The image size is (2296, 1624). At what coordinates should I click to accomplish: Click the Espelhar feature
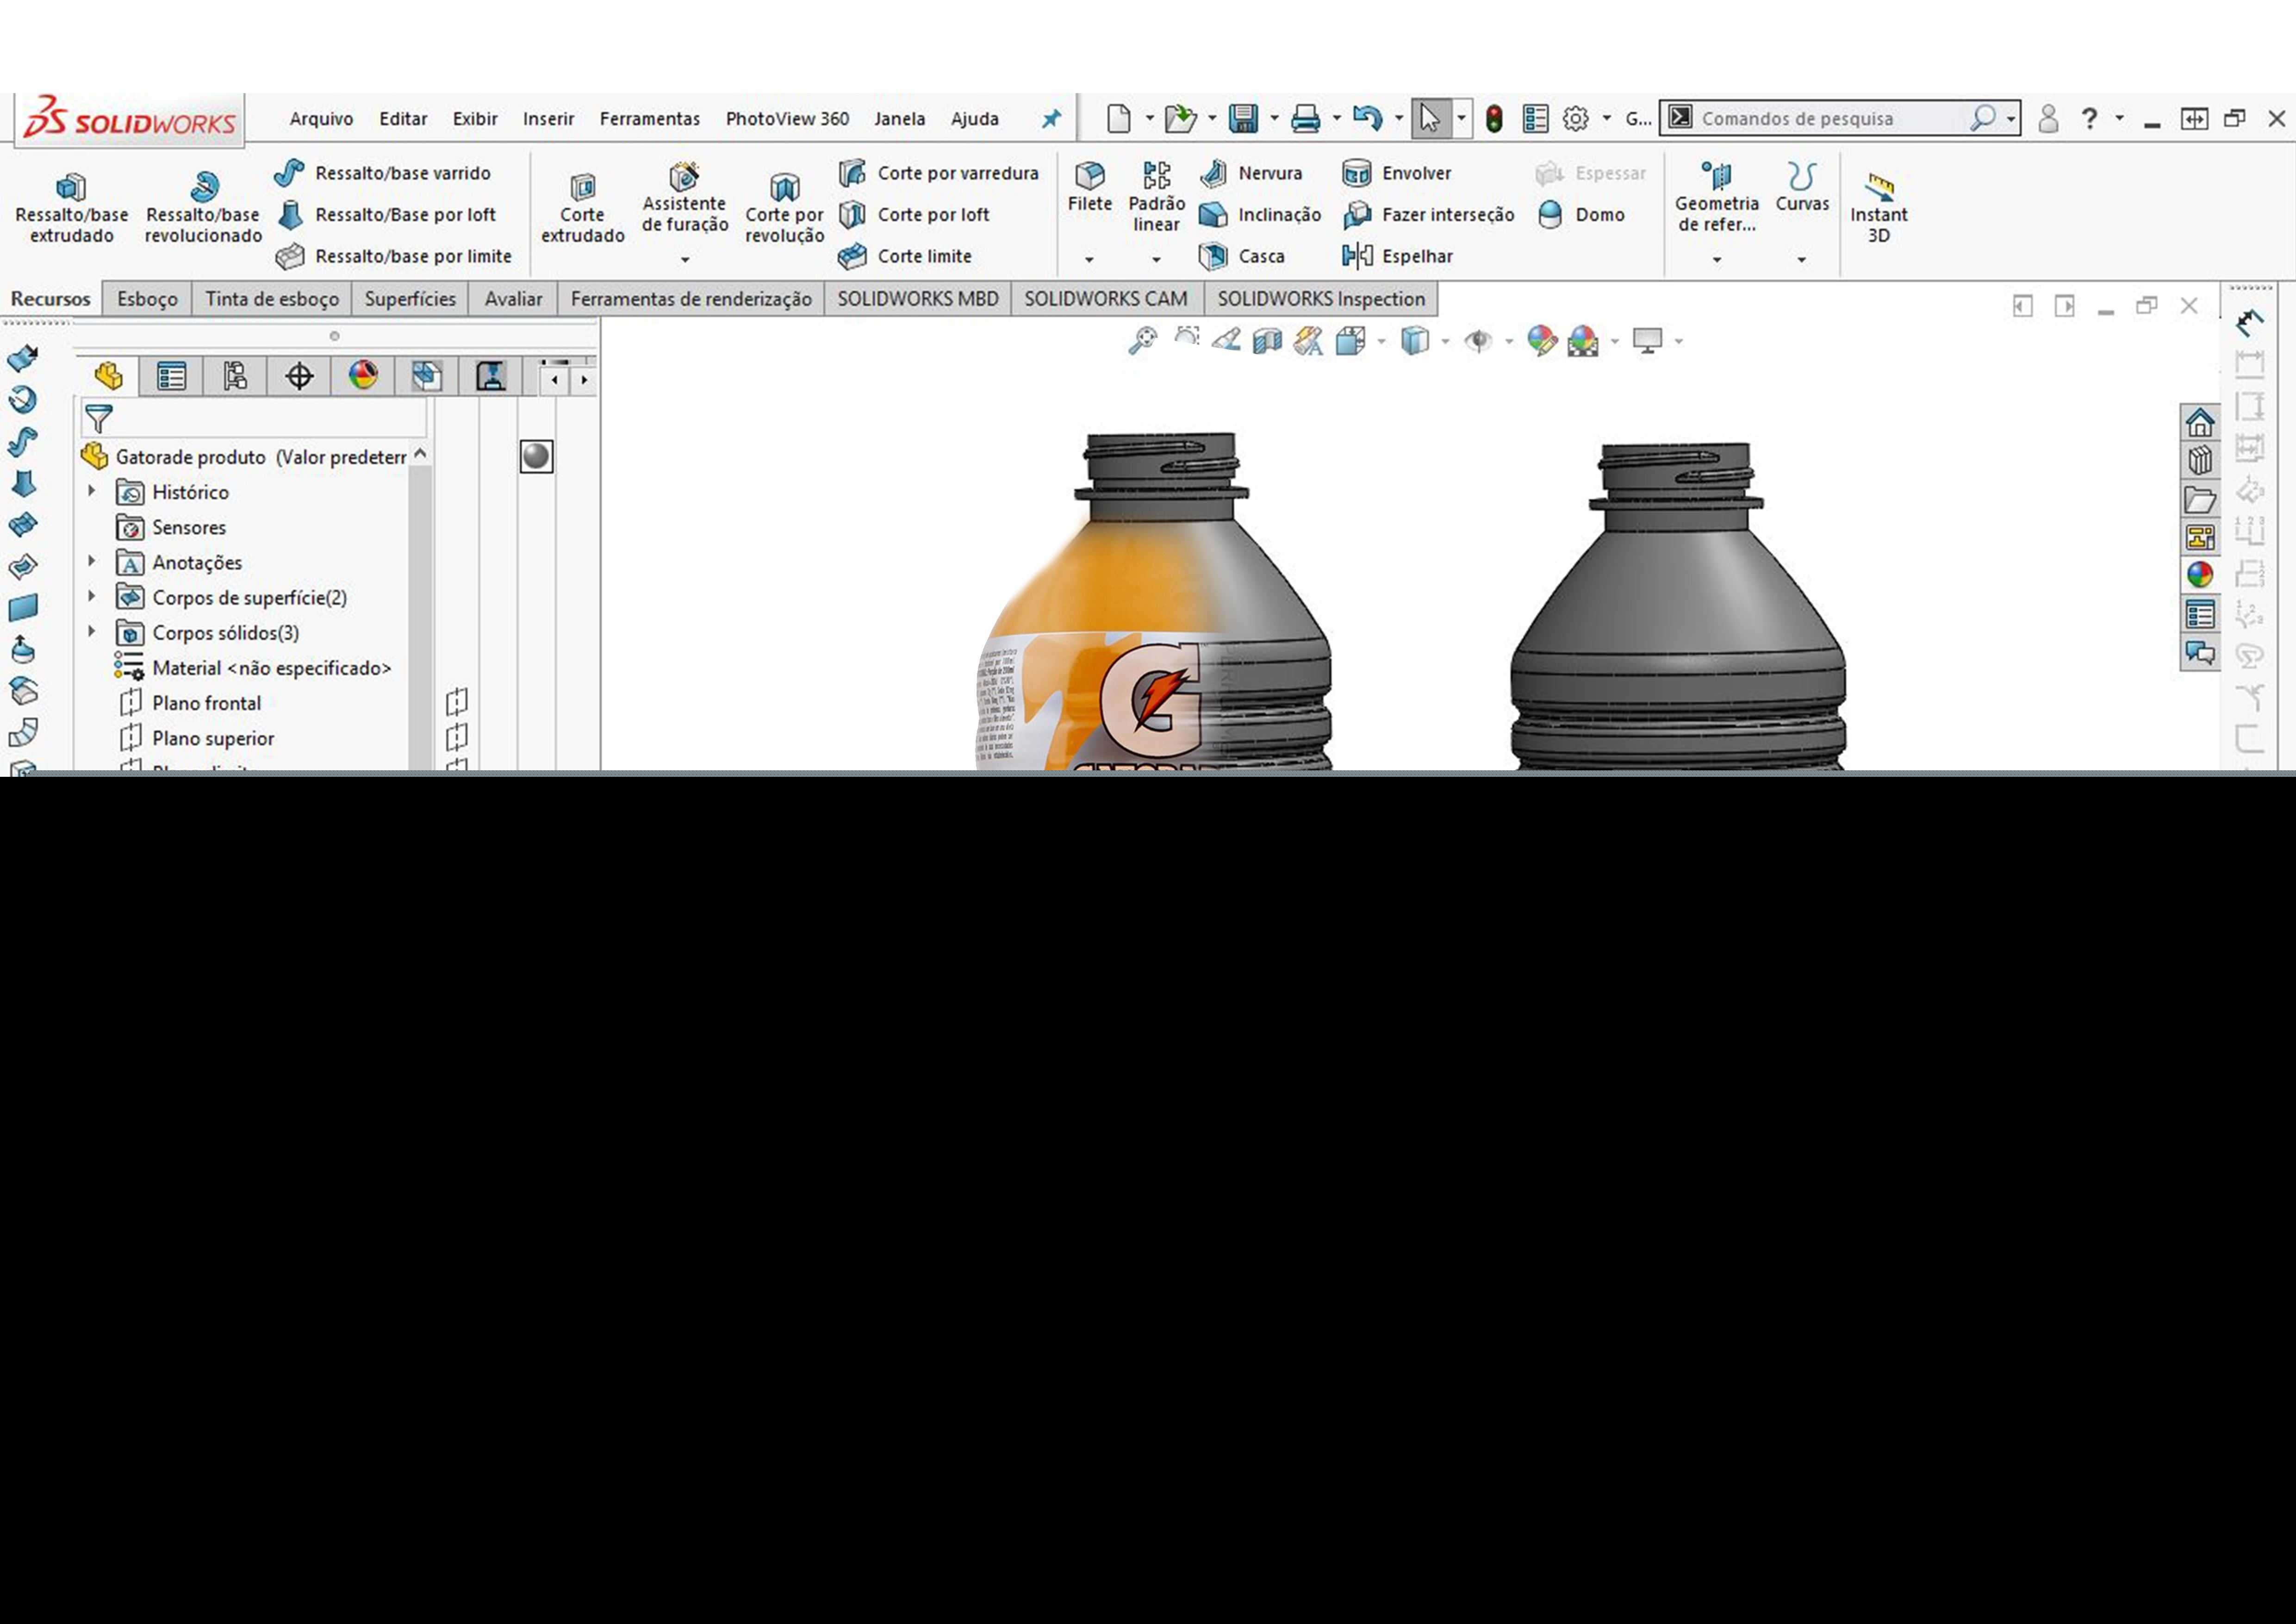tap(1397, 257)
